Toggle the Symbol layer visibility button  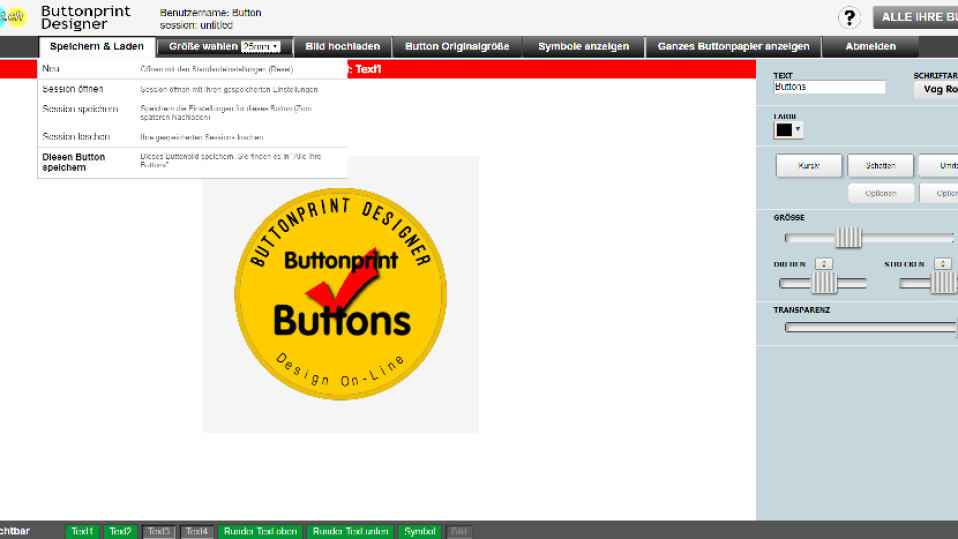tap(421, 531)
